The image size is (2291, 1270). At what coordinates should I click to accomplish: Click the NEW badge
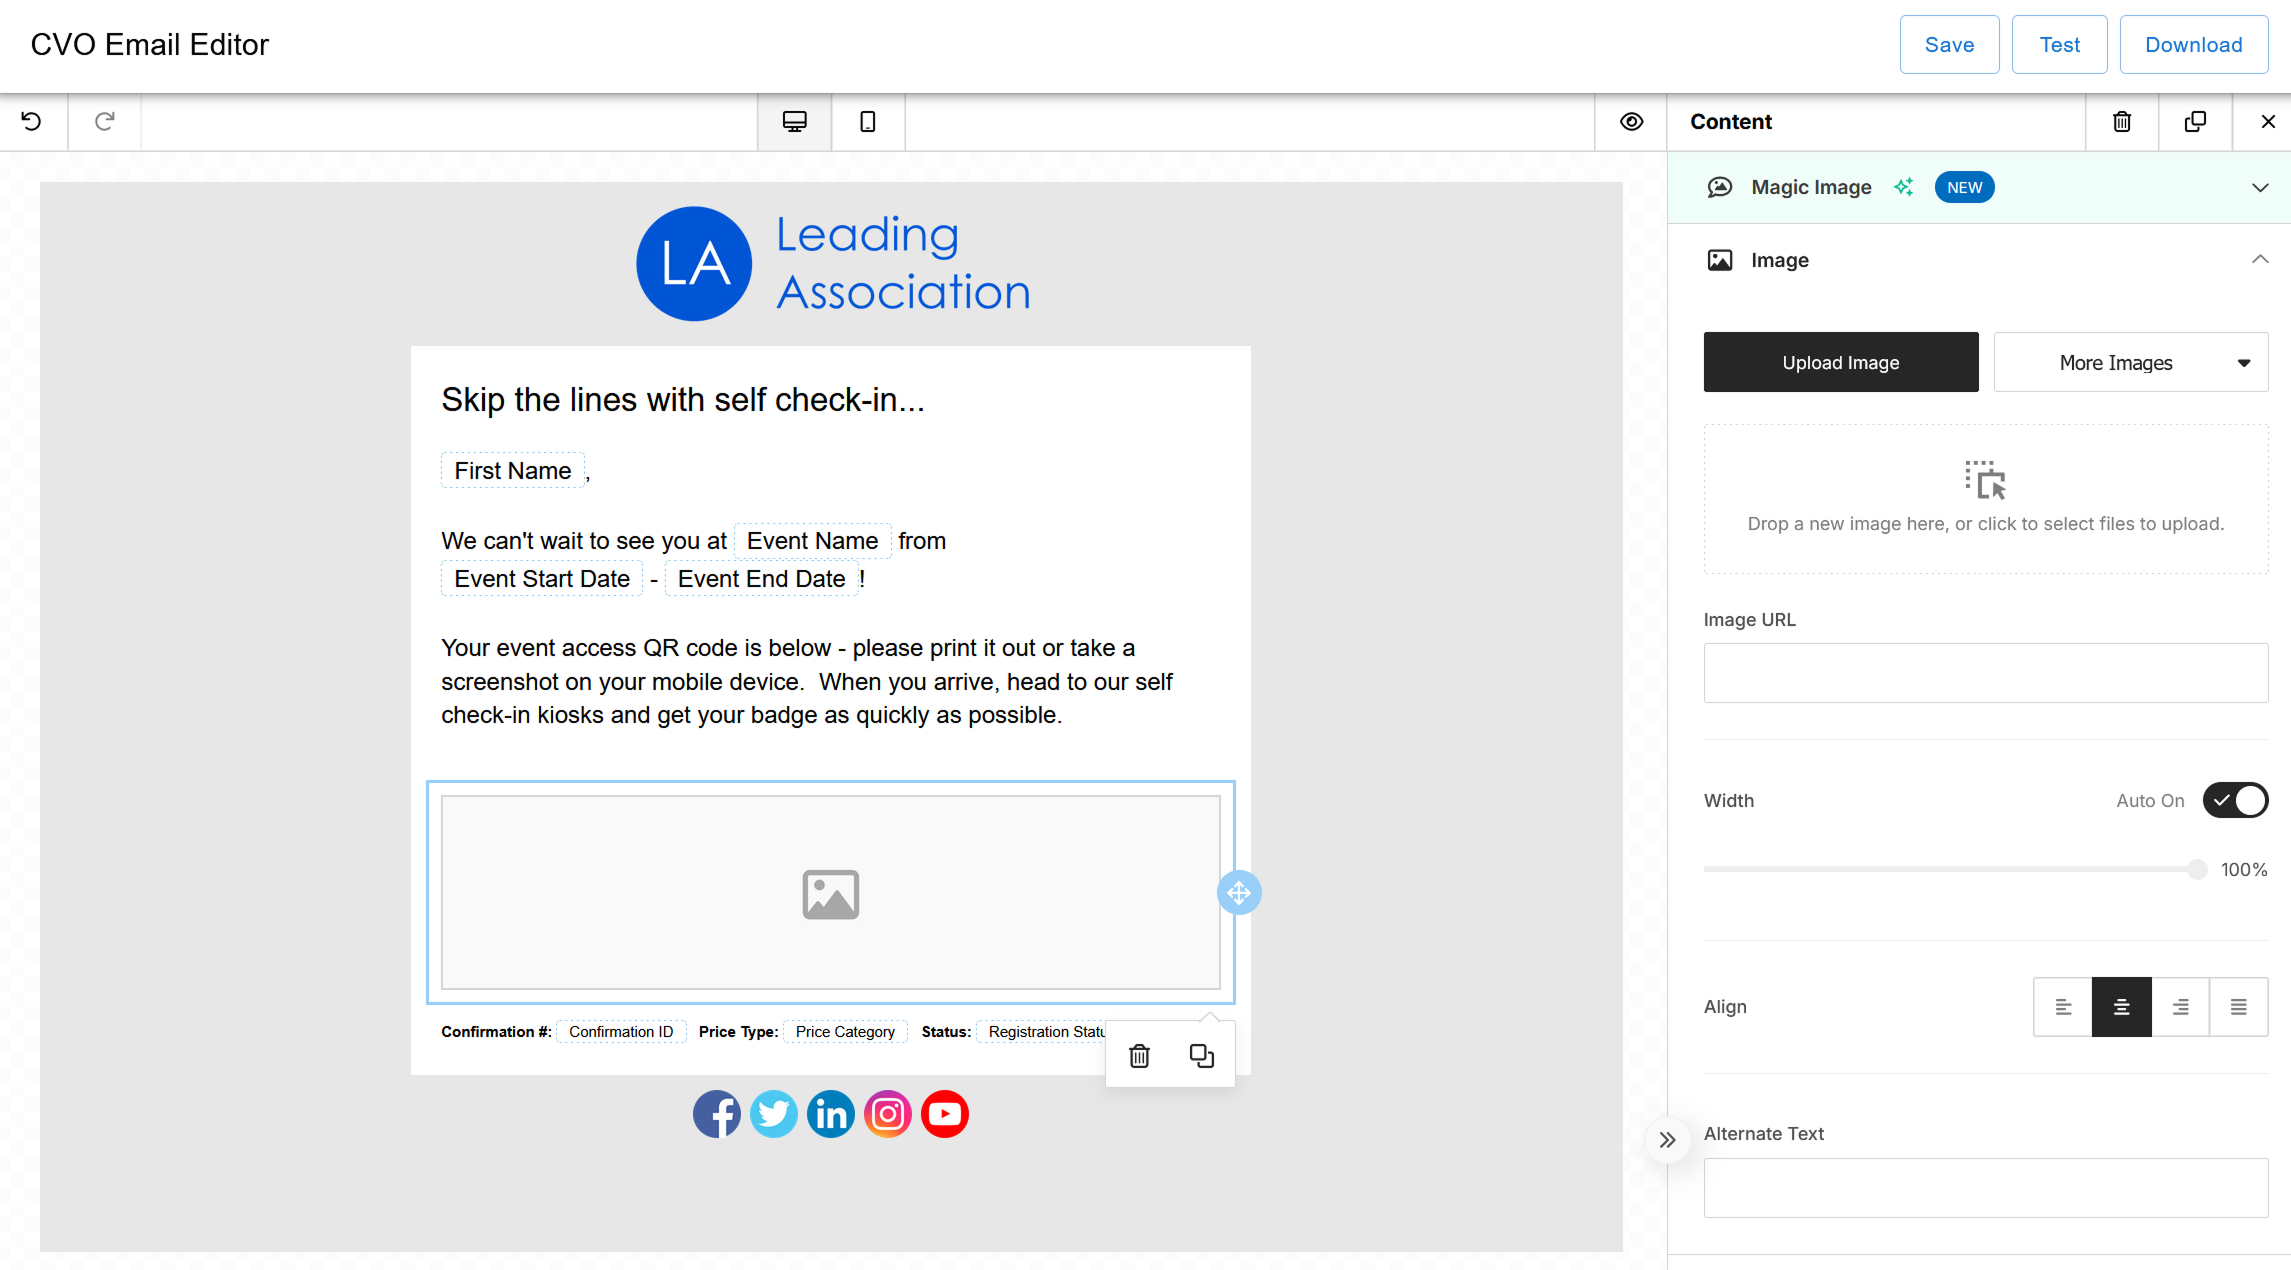point(1964,188)
